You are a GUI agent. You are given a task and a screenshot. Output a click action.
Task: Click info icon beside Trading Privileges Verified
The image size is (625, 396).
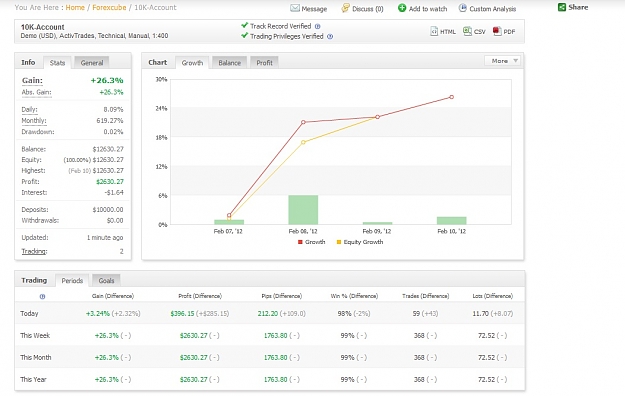[x=330, y=37]
